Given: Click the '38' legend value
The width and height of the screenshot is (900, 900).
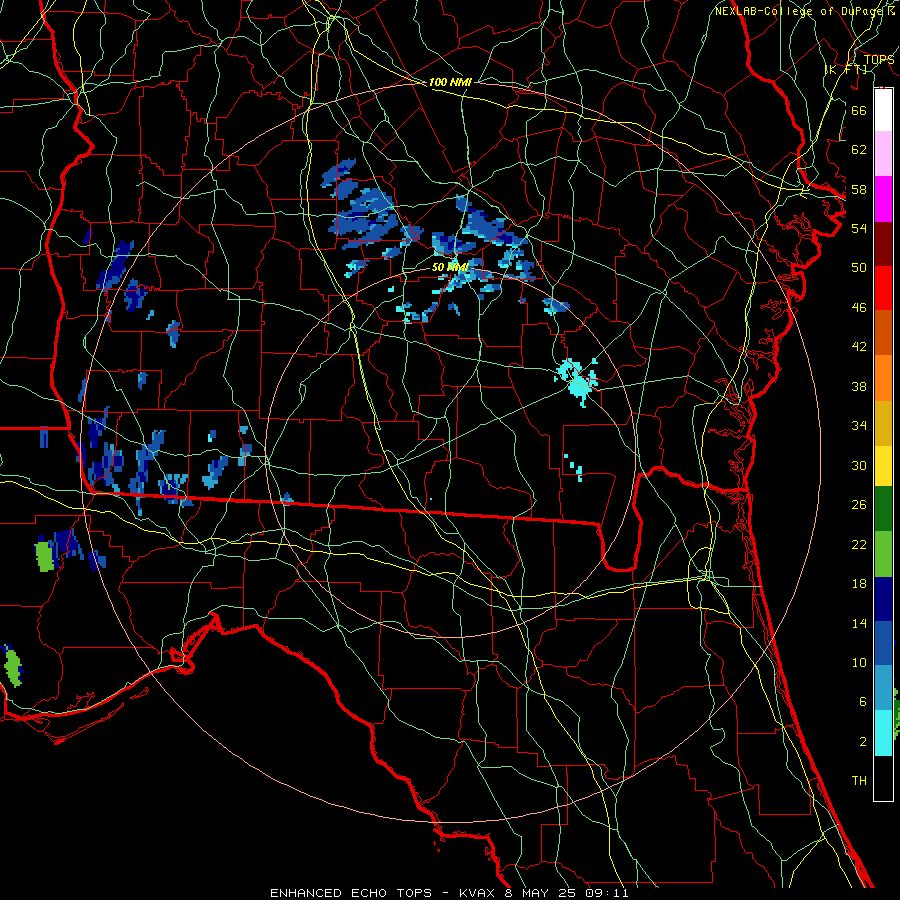Looking at the screenshot, I should click(x=859, y=386).
